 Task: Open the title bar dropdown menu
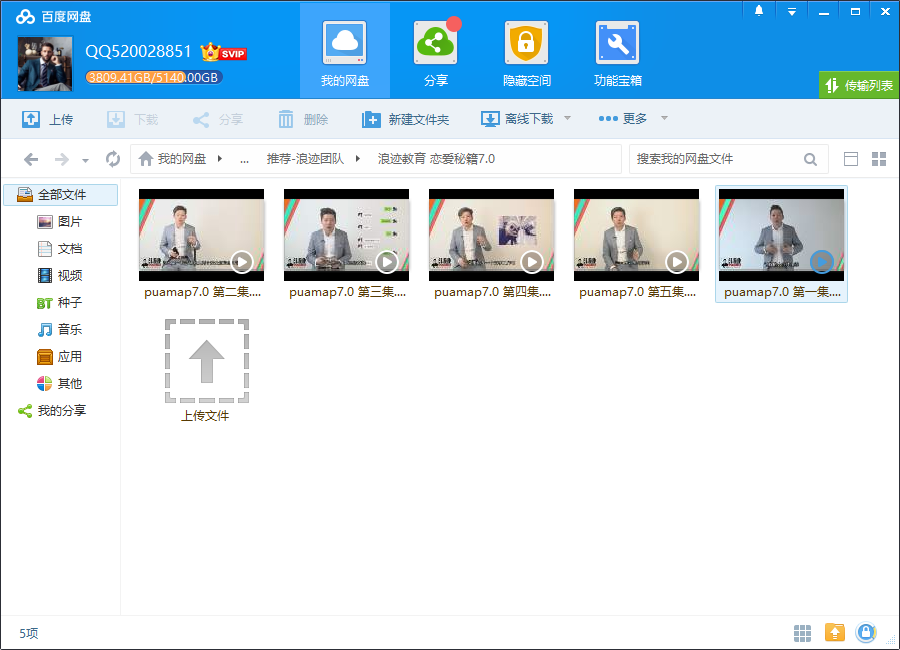pos(792,11)
